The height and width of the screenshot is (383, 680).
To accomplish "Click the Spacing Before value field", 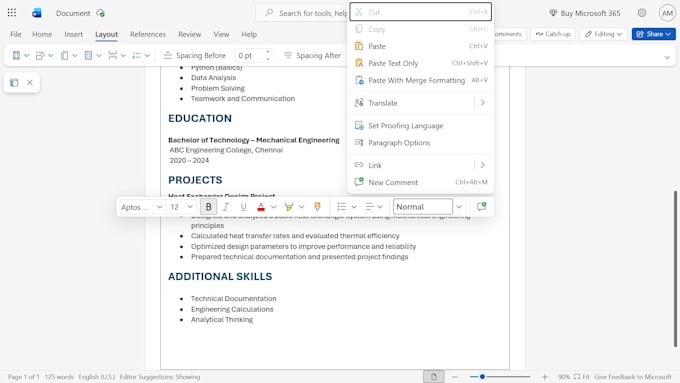I will click(x=249, y=56).
